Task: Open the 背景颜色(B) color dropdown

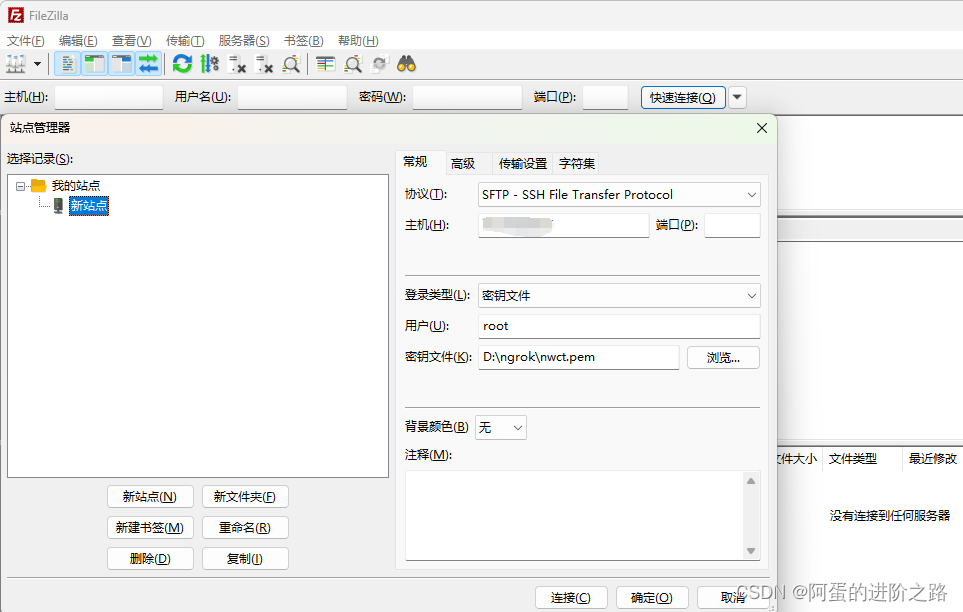Action: (501, 427)
